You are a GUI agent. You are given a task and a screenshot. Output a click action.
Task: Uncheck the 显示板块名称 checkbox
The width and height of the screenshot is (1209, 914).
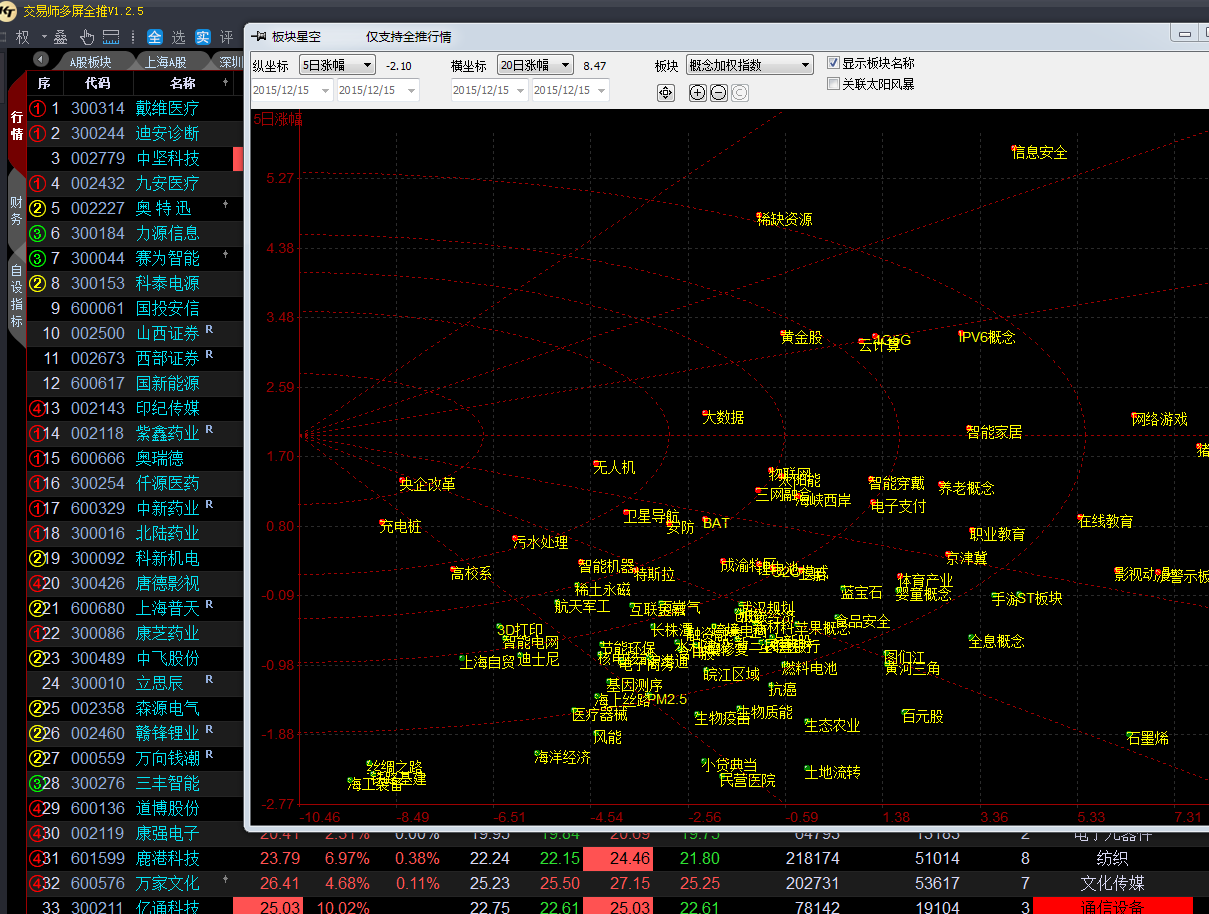click(834, 64)
